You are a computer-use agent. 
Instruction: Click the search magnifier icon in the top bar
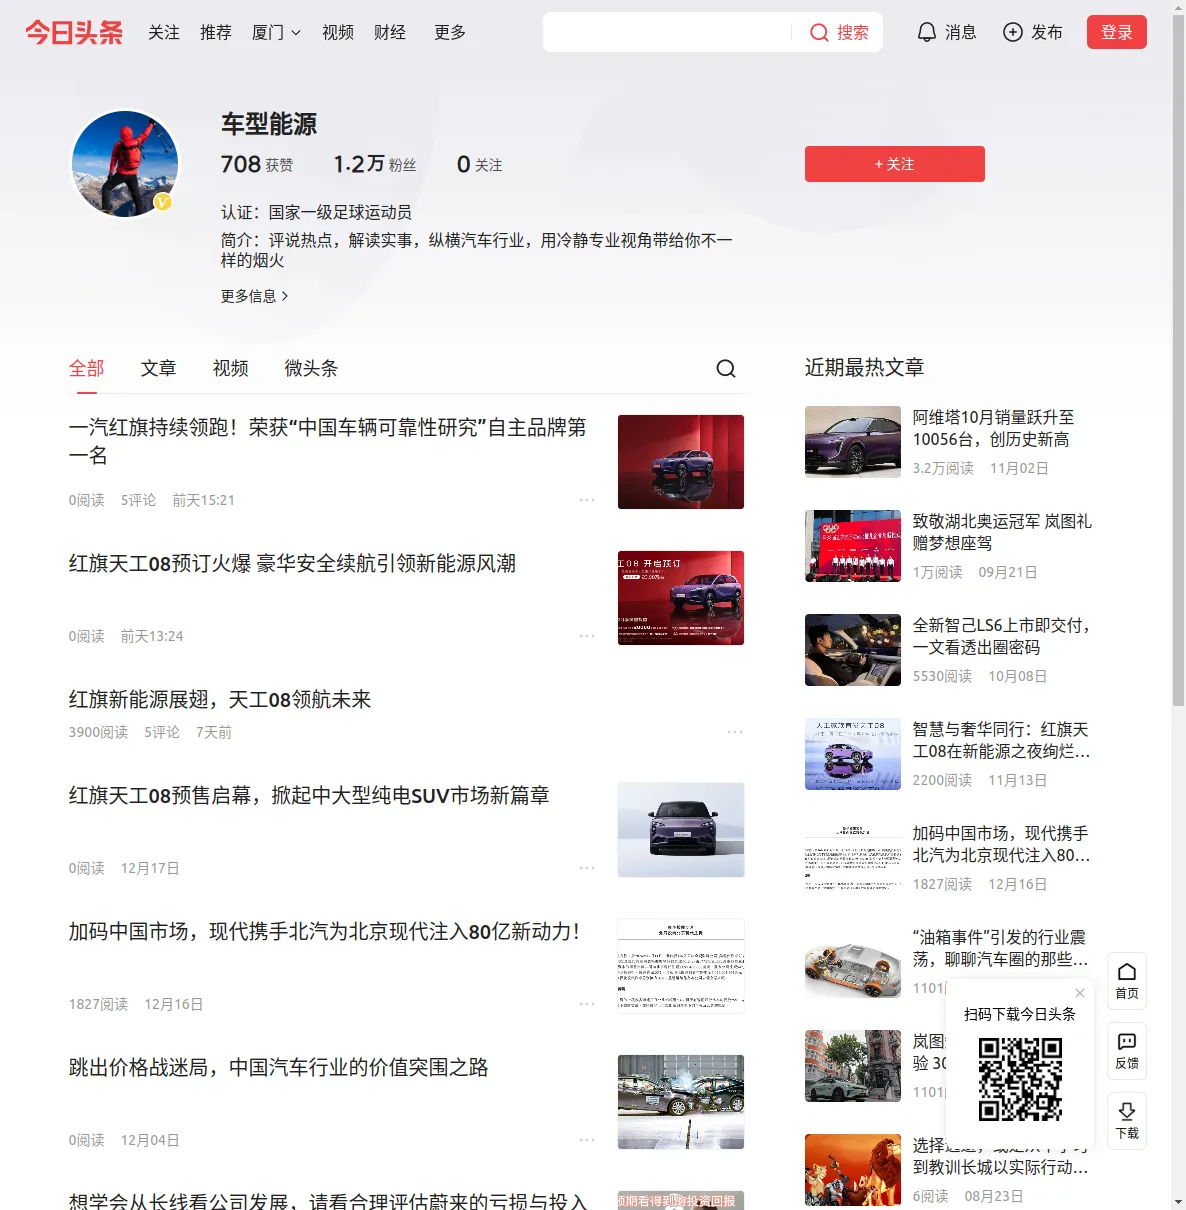pos(819,33)
